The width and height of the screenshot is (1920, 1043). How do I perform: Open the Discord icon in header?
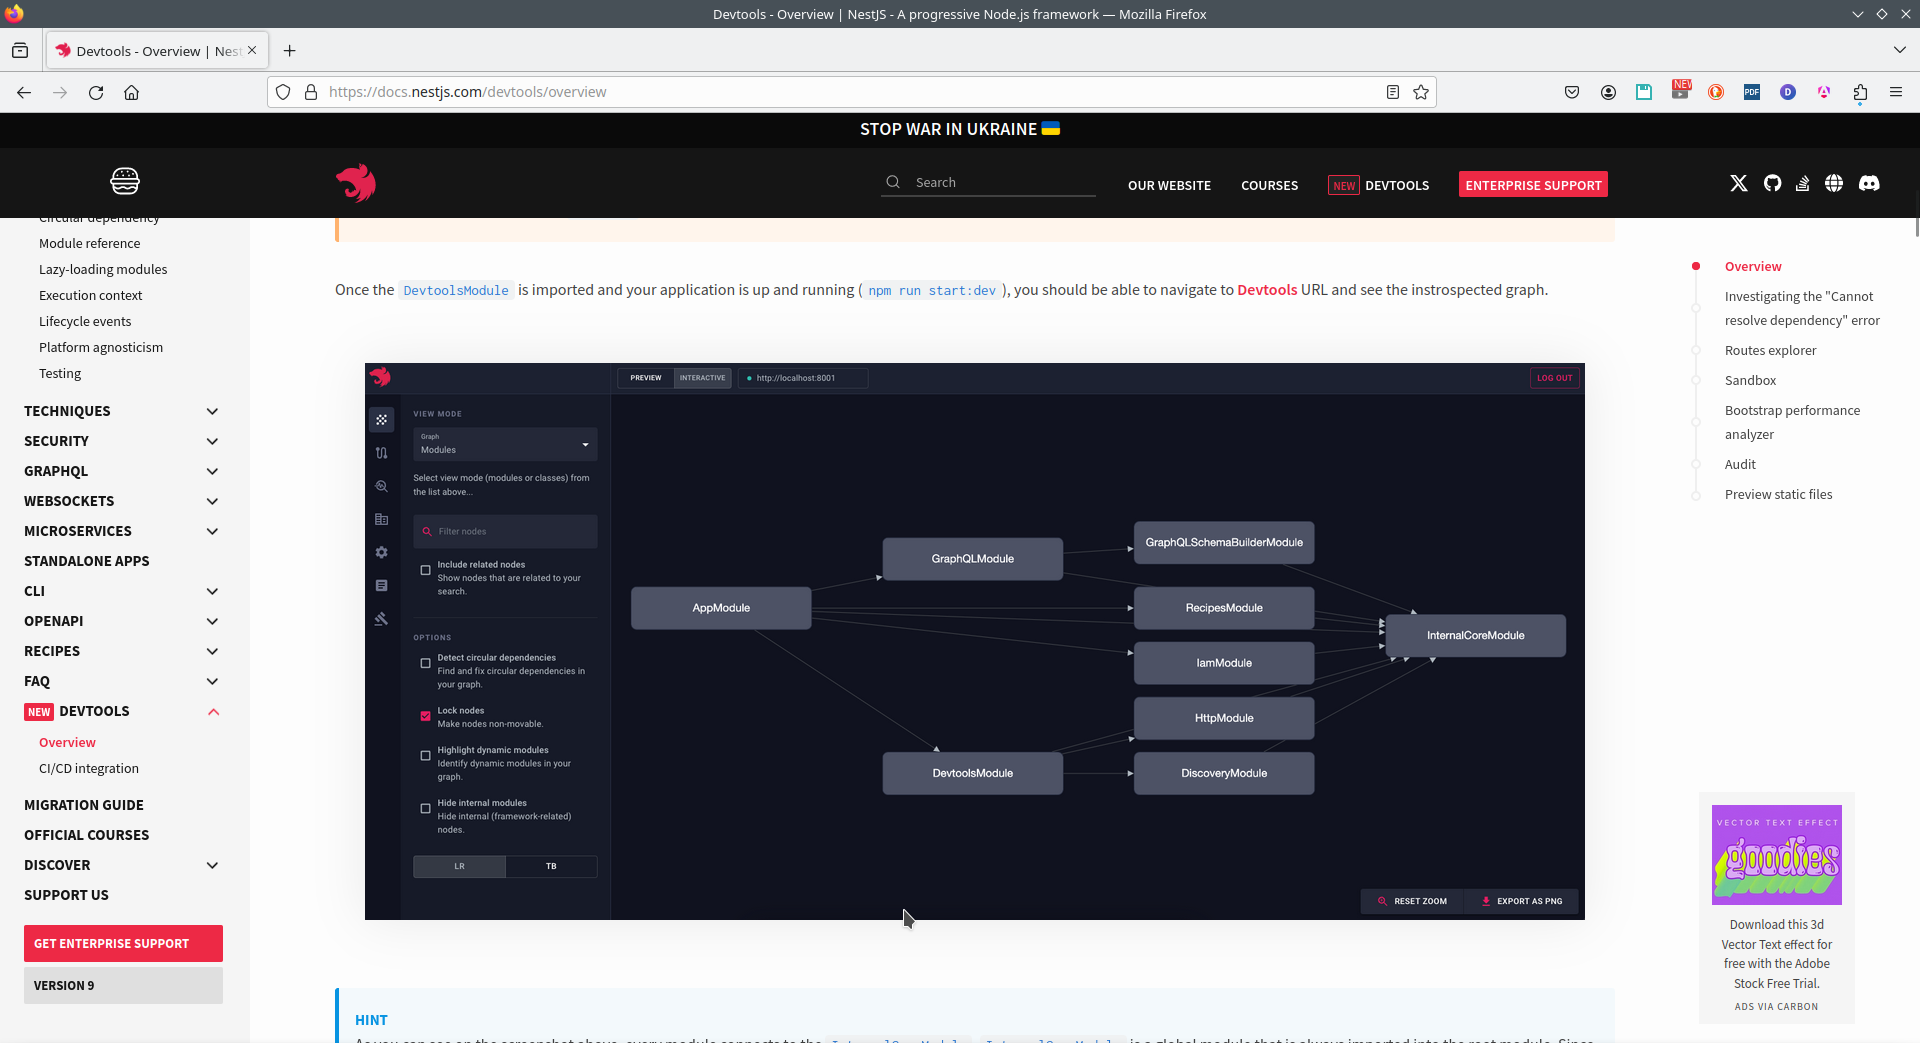click(1869, 183)
